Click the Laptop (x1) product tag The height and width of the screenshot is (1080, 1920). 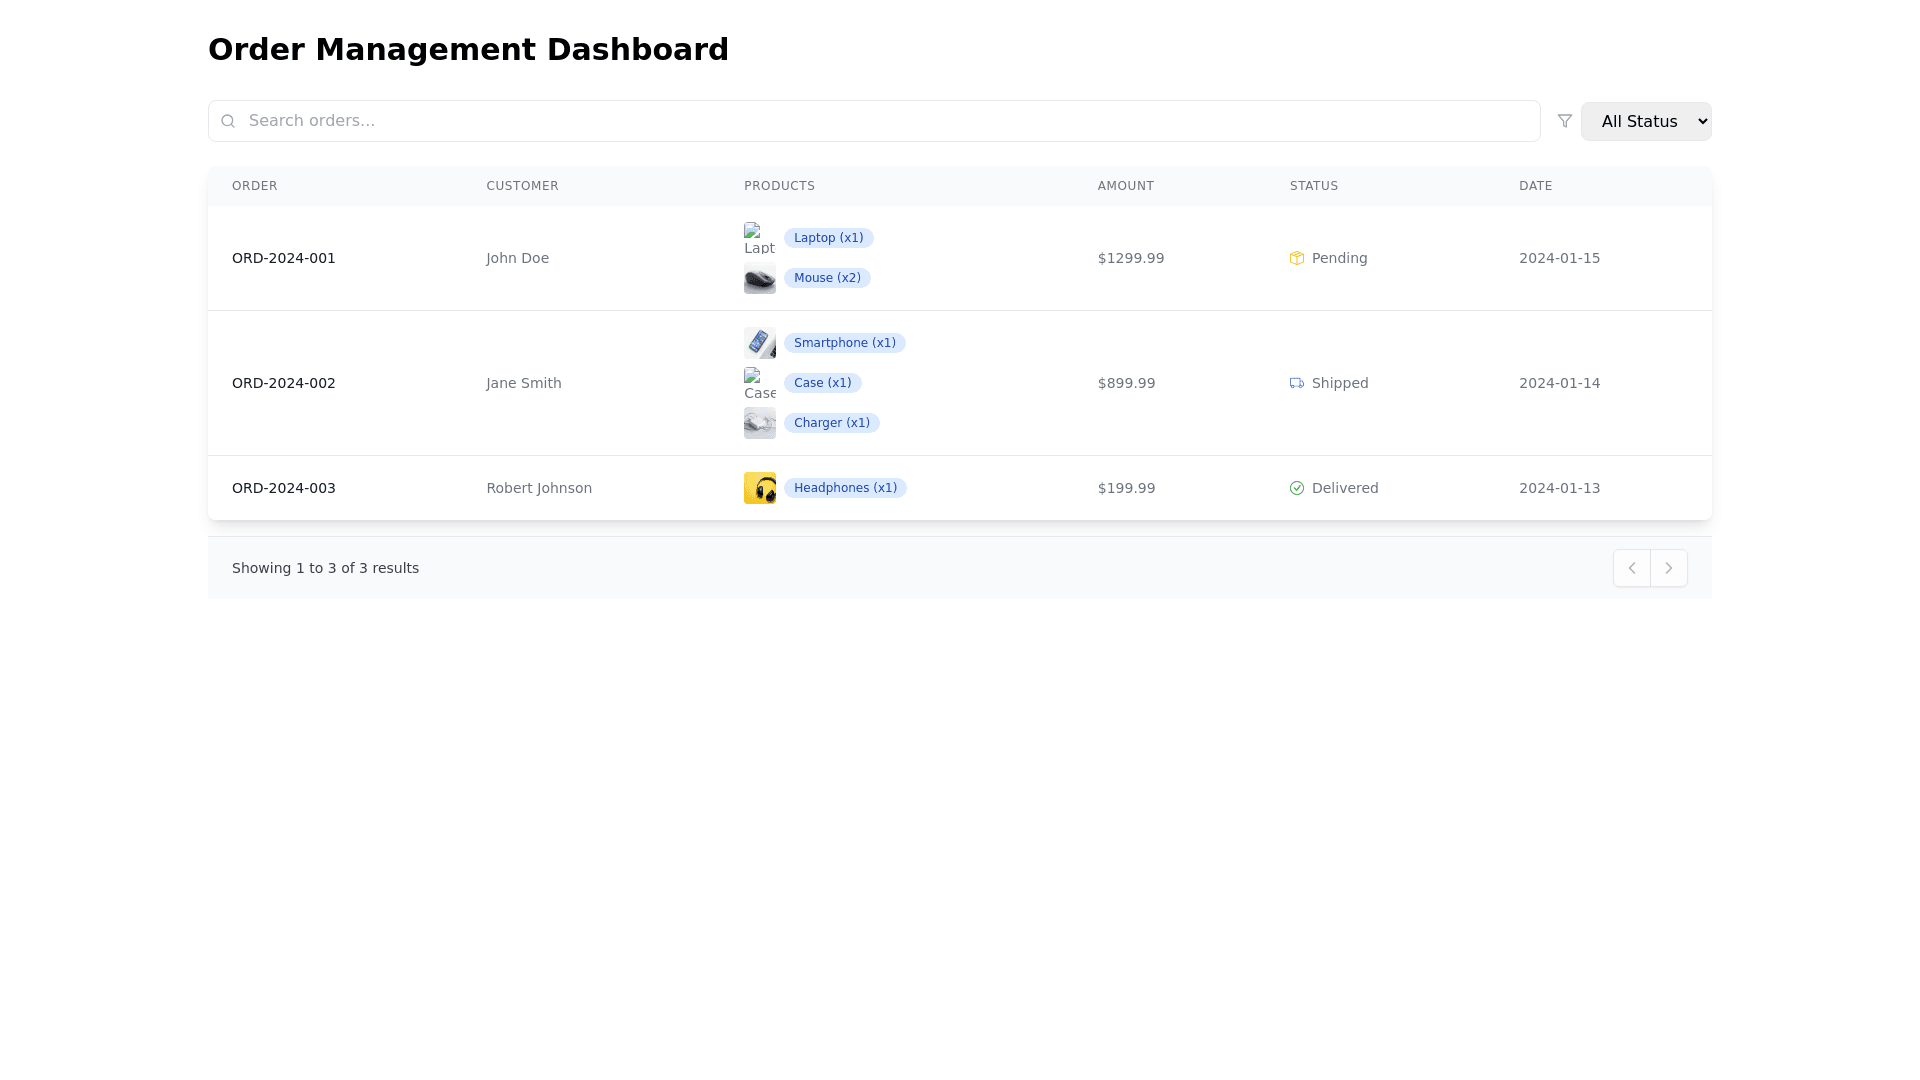tap(828, 238)
